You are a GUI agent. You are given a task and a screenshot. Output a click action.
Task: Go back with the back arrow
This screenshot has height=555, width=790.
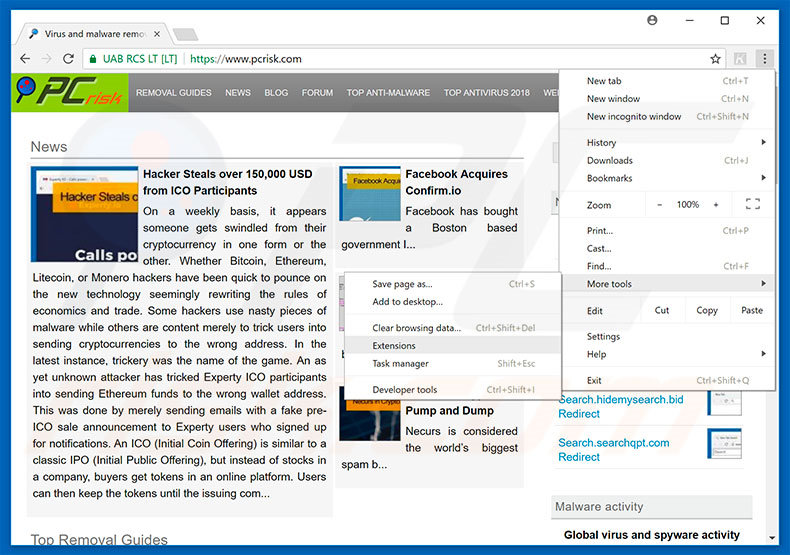(x=25, y=59)
